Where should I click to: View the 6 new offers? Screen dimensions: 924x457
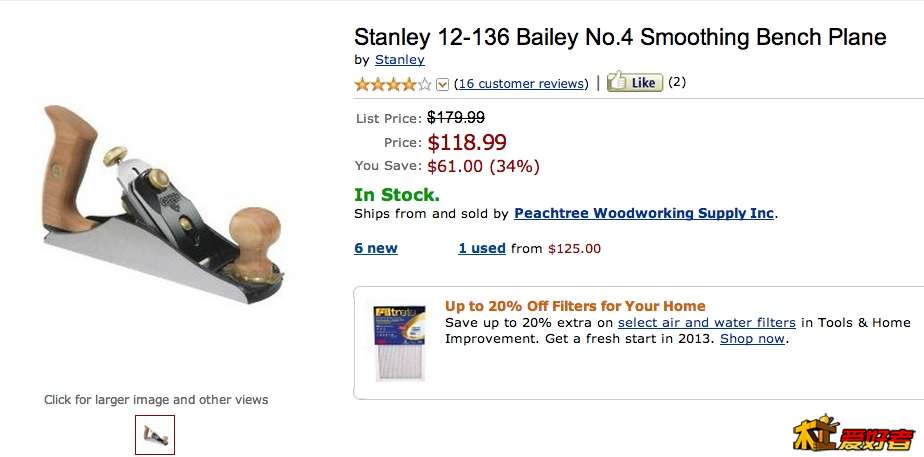point(375,248)
